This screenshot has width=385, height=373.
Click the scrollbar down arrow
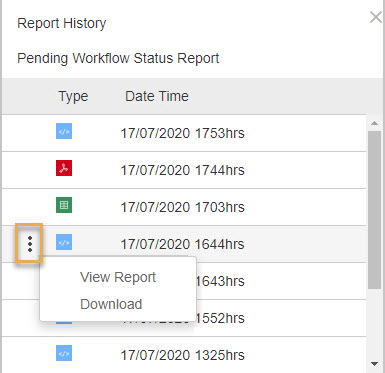click(374, 364)
